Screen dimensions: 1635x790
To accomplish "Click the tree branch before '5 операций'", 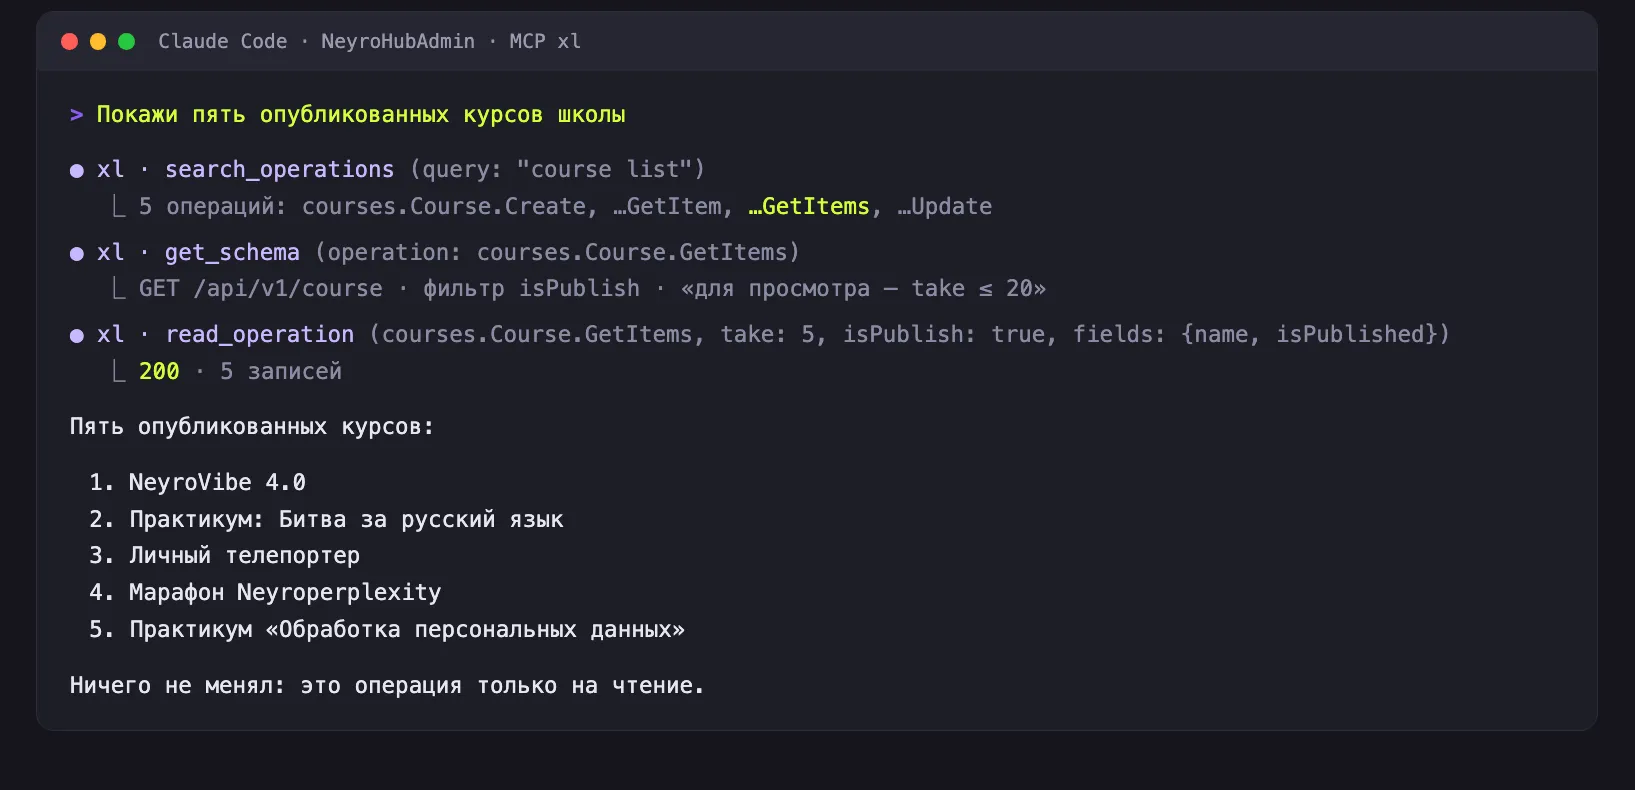I will (x=119, y=207).
